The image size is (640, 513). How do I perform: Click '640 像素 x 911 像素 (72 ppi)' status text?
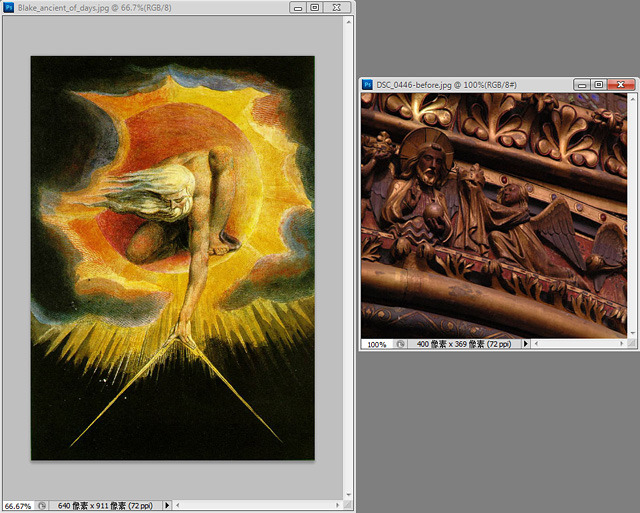pyautogui.click(x=105, y=506)
